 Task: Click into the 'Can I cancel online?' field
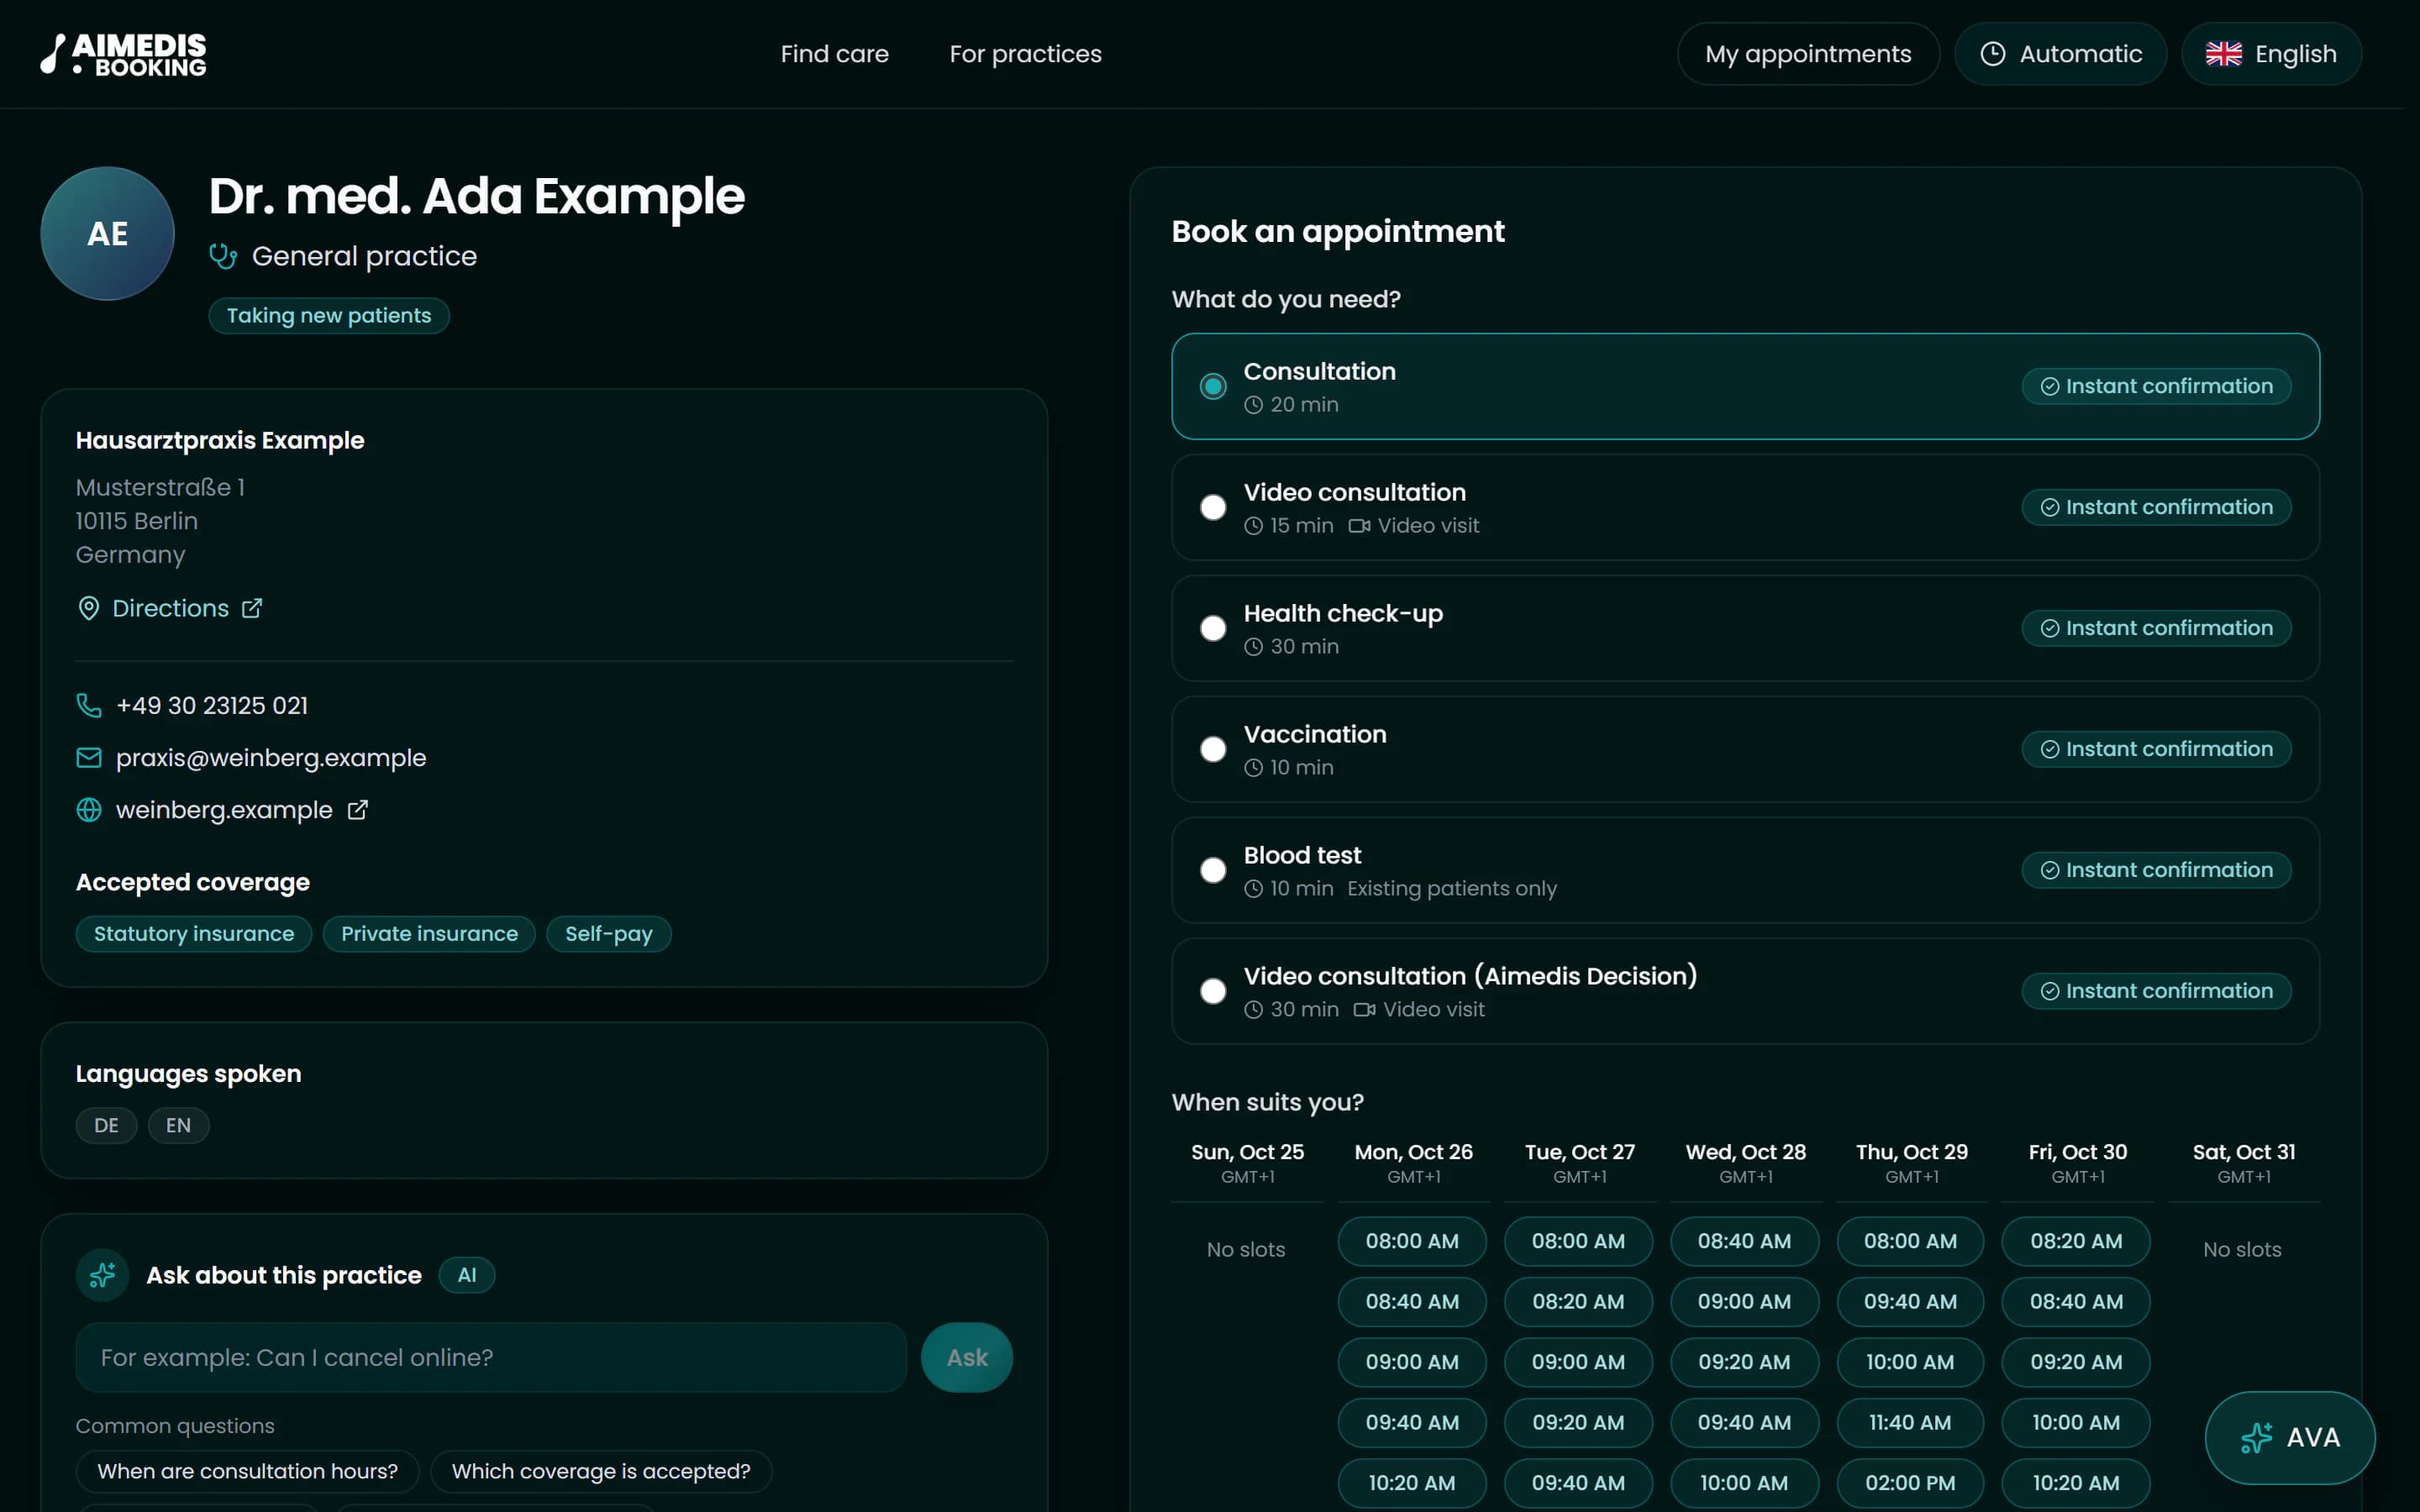(x=491, y=1357)
